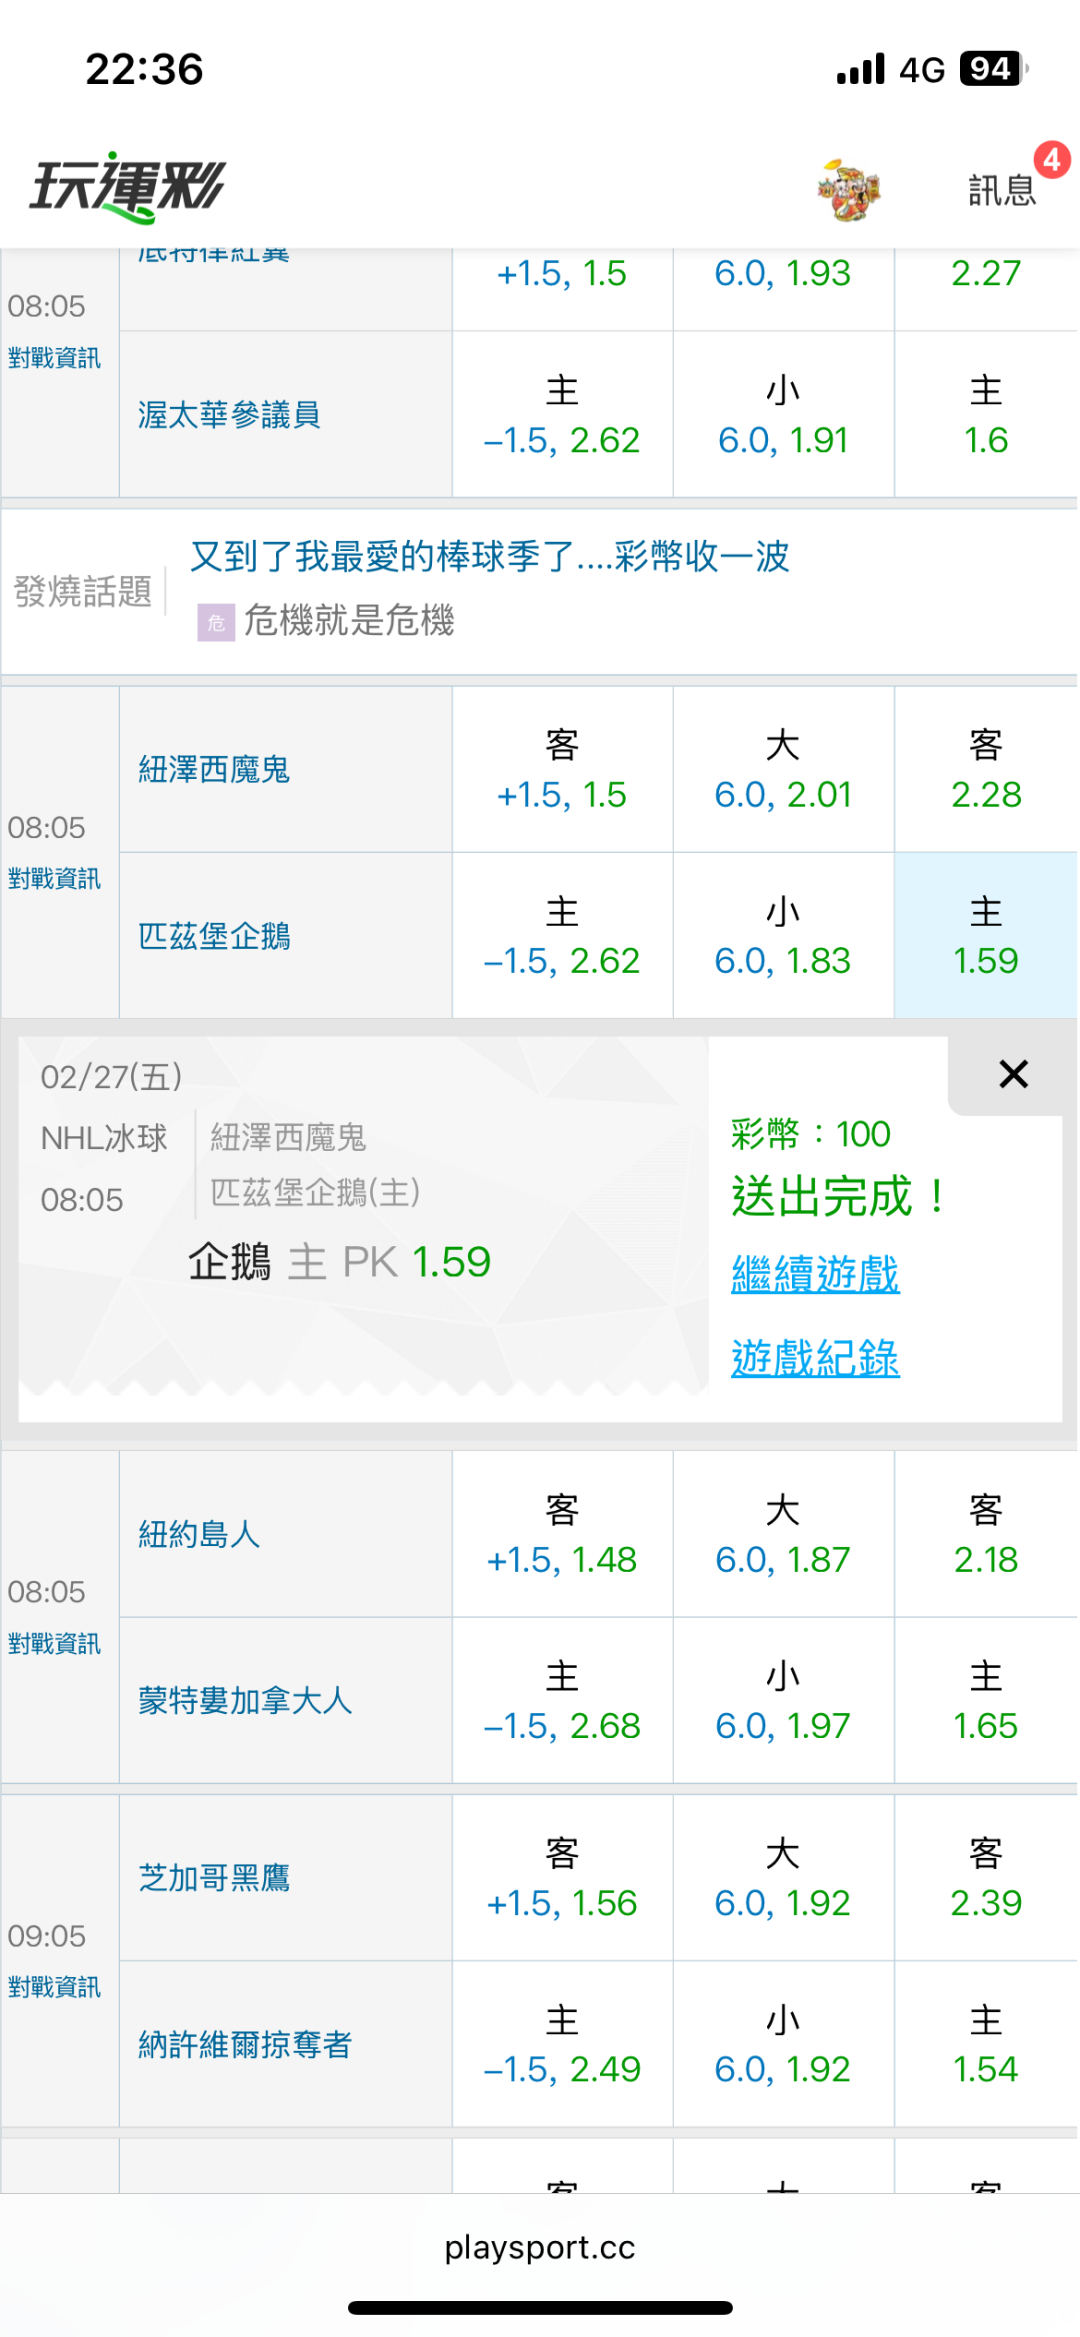Tap the purple 危 user avatar icon

point(215,622)
